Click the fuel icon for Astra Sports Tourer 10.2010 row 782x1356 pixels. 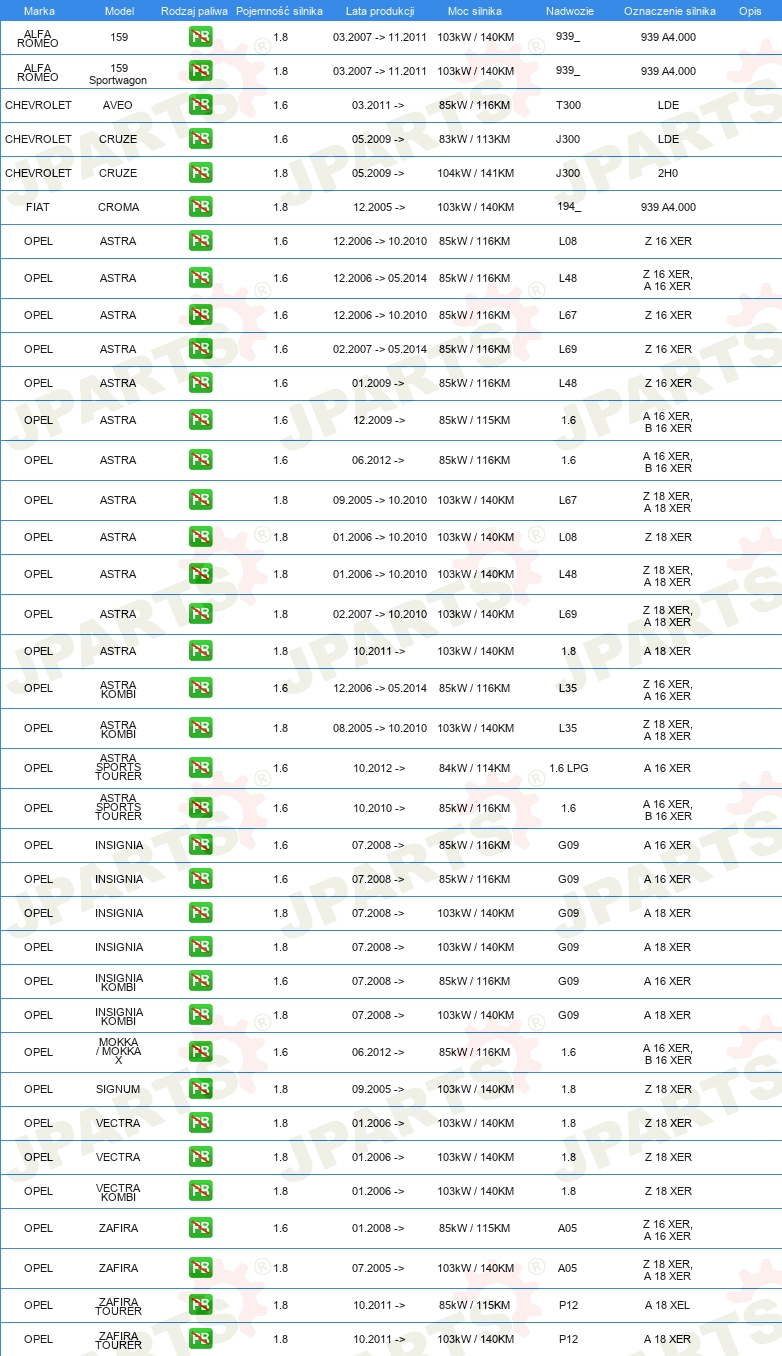tap(201, 808)
